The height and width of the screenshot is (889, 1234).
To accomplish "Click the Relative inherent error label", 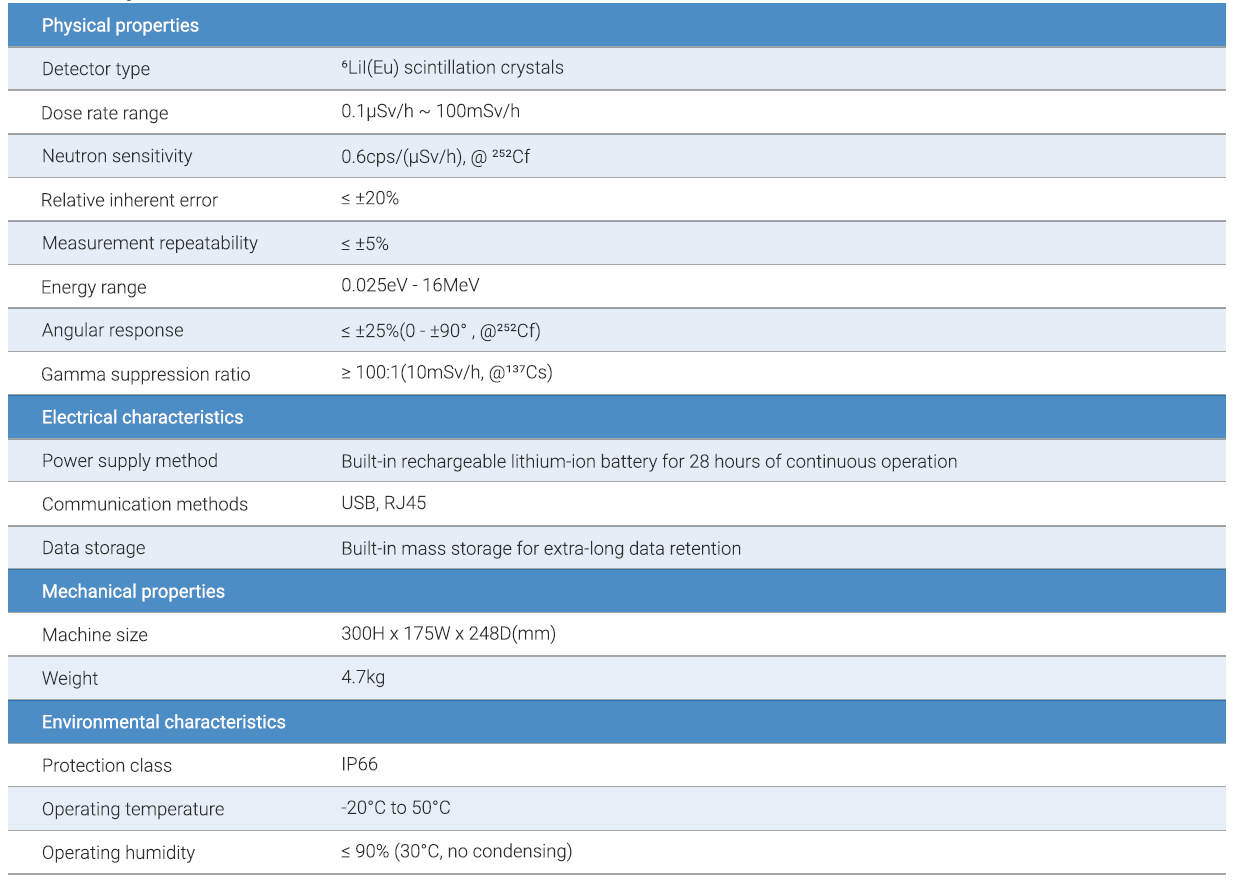I will point(129,200).
